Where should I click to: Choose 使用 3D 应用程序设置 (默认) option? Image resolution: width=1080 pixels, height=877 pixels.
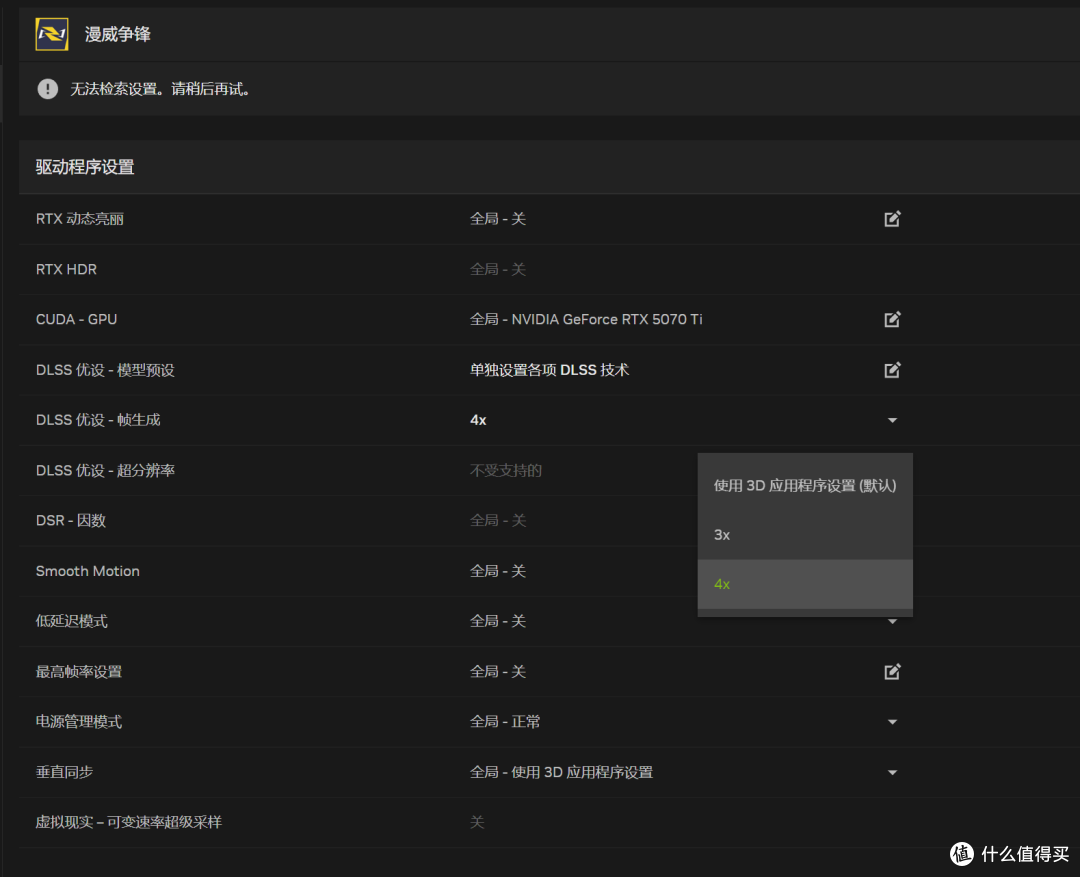tap(804, 486)
